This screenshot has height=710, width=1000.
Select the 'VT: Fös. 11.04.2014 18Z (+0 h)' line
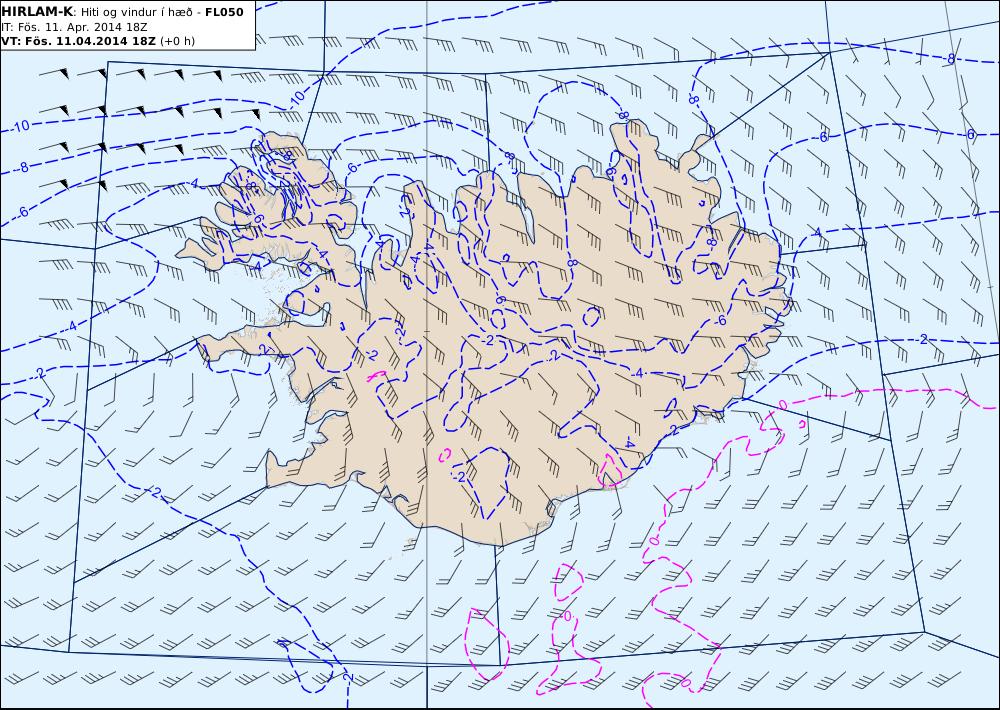coord(98,41)
